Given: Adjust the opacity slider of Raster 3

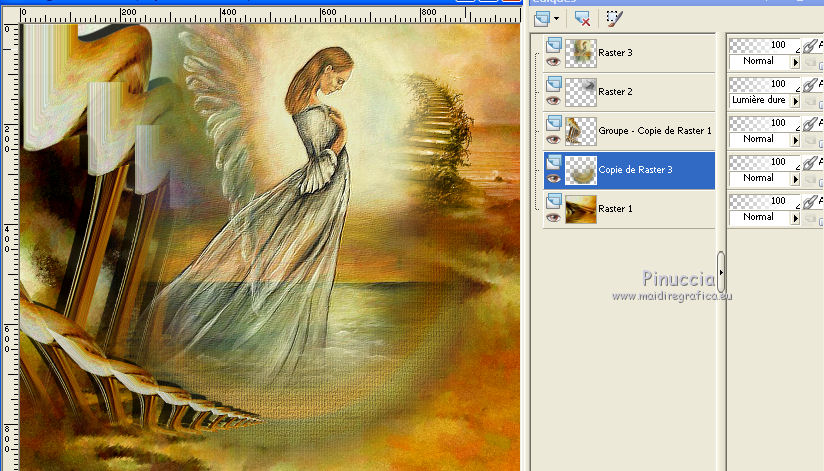Looking at the screenshot, I should (765, 45).
